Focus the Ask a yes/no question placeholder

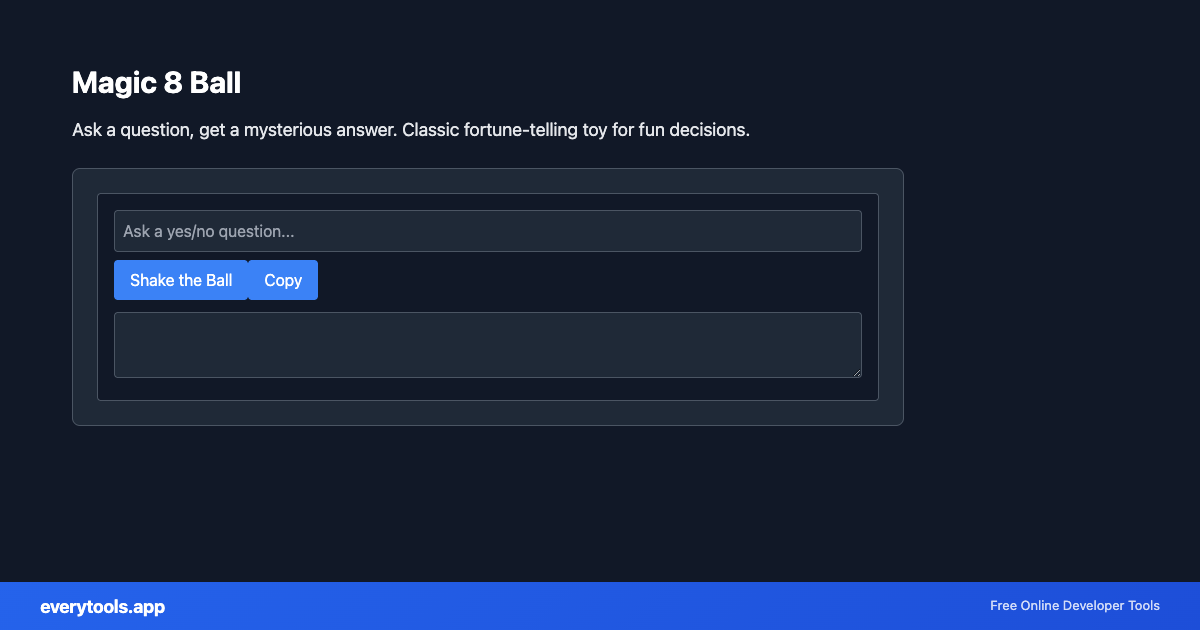coord(488,230)
